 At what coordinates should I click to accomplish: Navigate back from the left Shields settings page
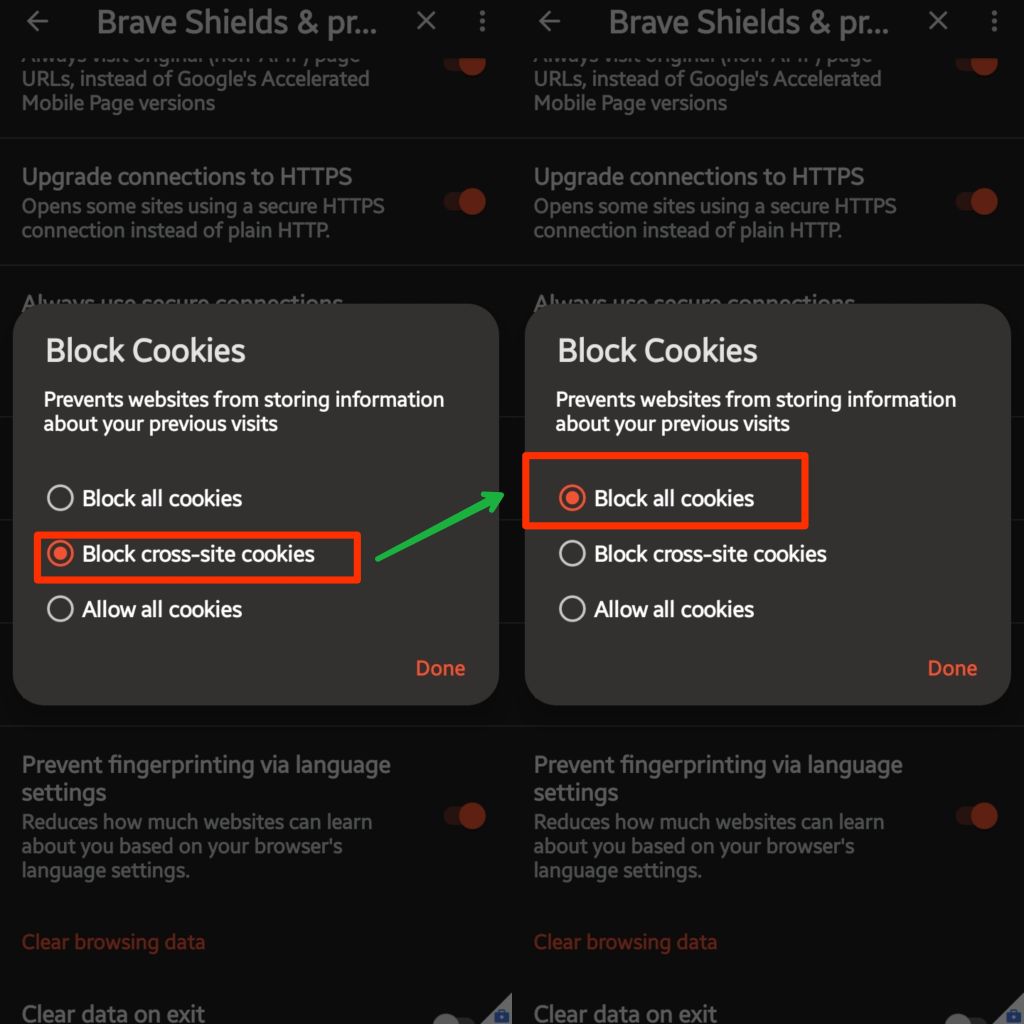click(37, 21)
